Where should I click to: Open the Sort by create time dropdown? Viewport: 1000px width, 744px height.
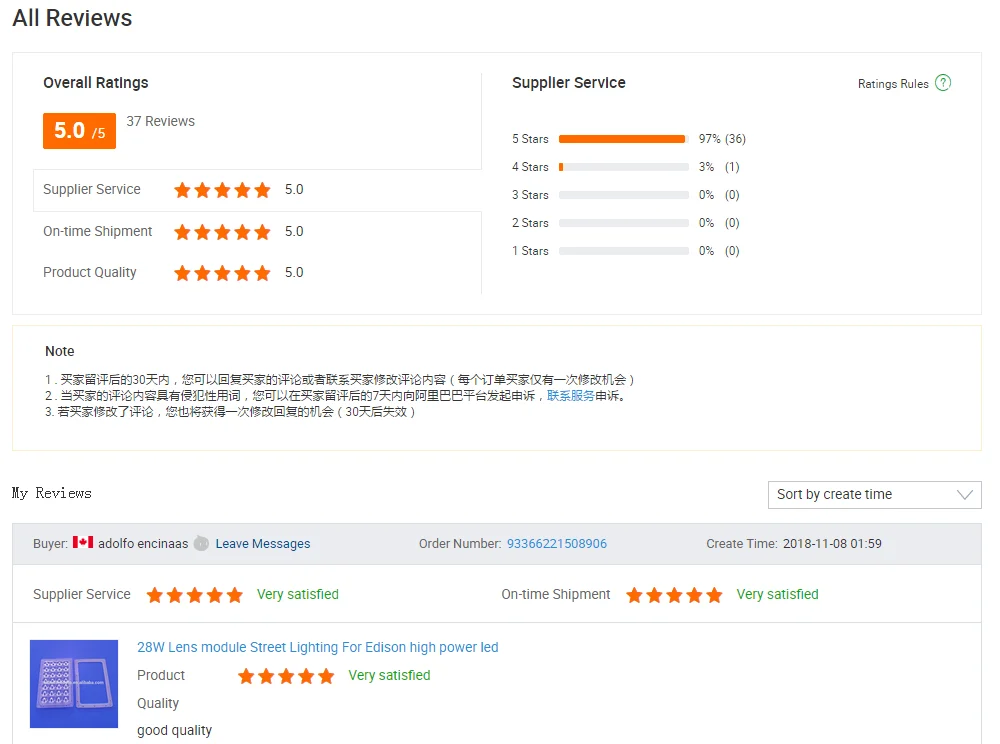pos(875,494)
